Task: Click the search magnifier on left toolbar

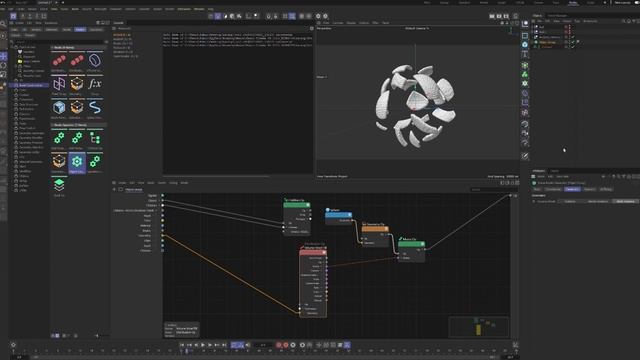Action: [3, 24]
